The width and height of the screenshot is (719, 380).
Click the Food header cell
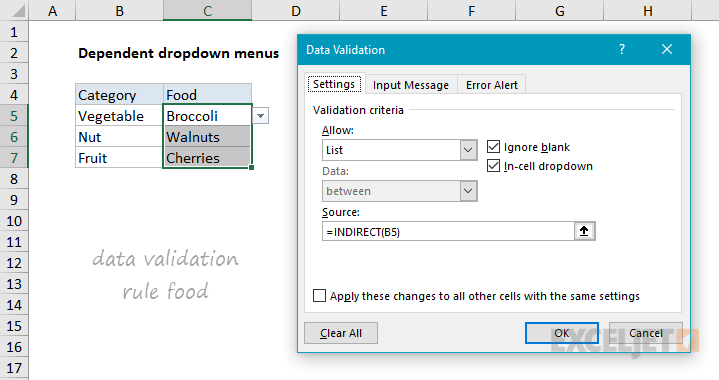click(x=207, y=95)
